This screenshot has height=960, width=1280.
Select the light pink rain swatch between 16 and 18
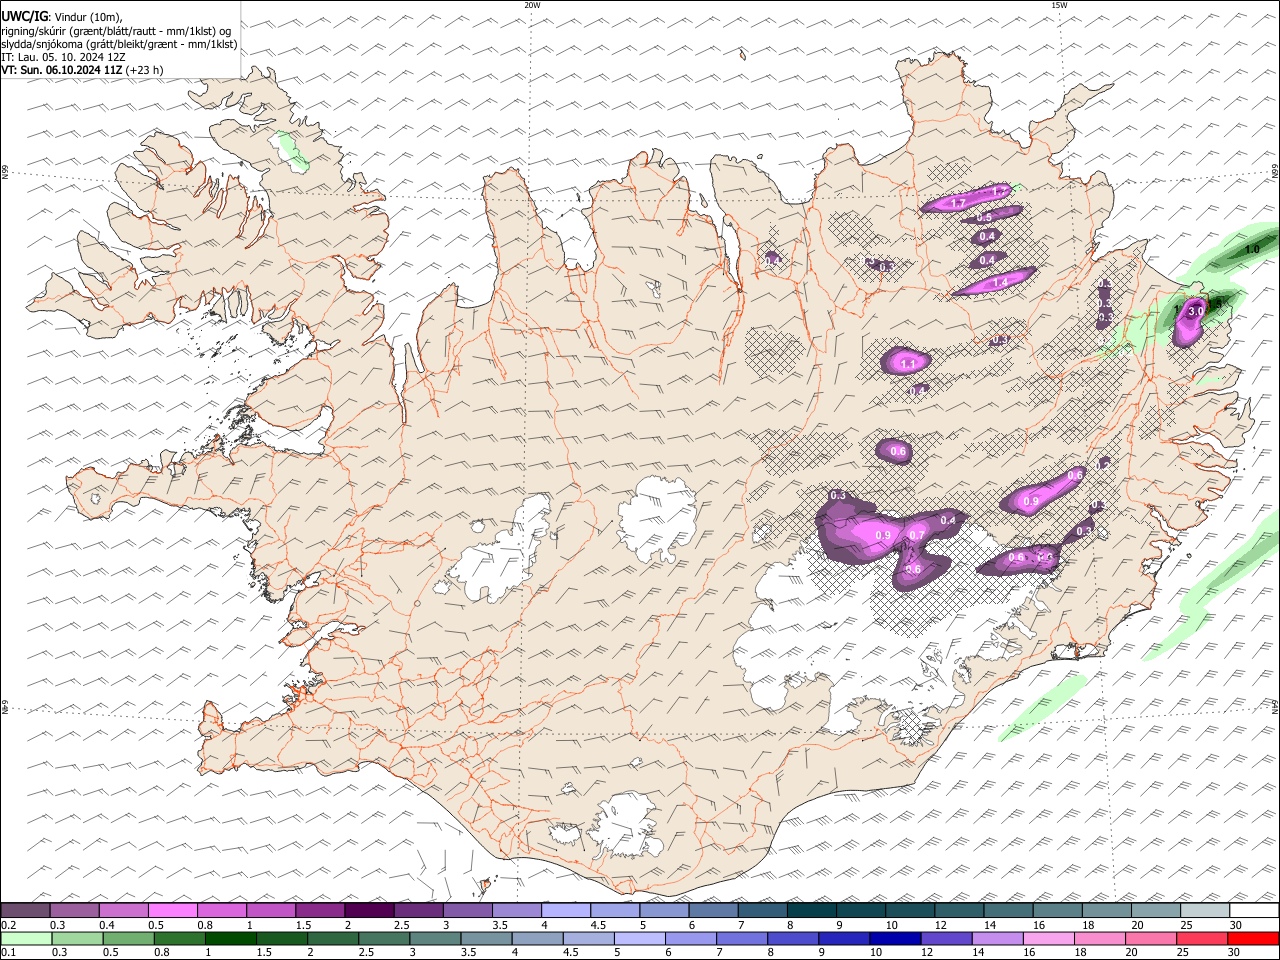(x=1048, y=938)
